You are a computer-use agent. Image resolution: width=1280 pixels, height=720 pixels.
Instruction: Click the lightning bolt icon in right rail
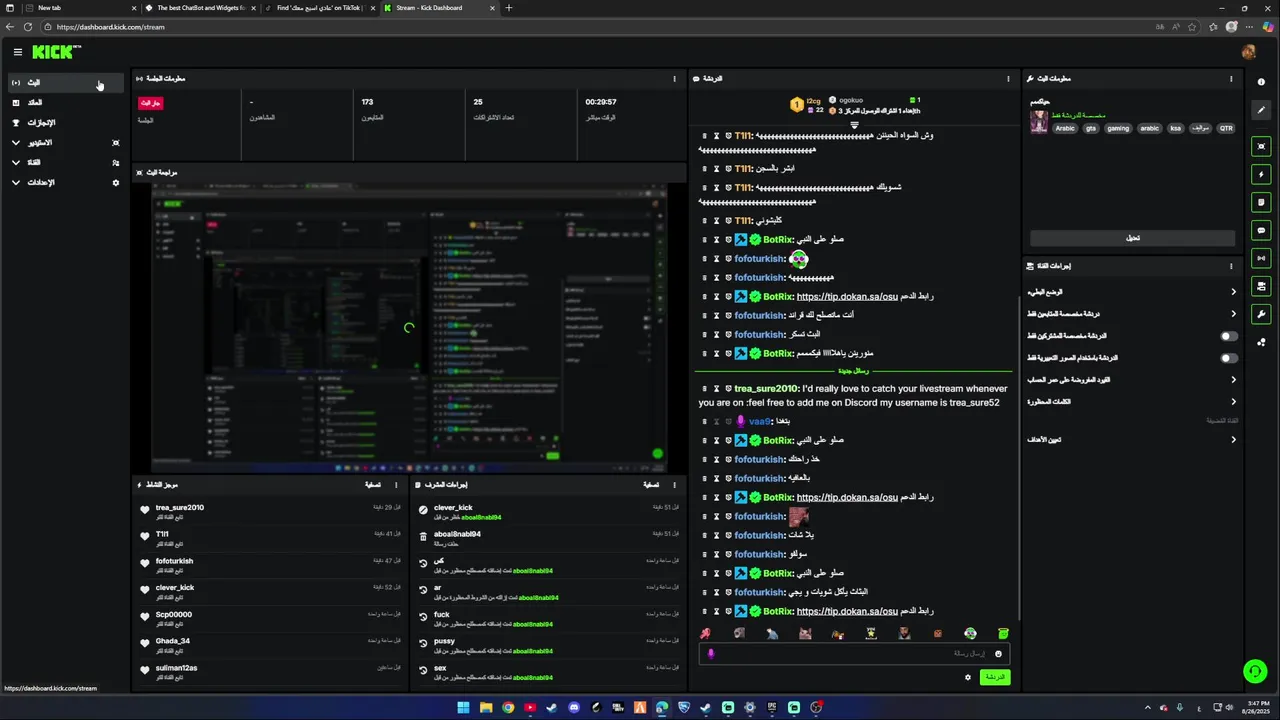1261,174
